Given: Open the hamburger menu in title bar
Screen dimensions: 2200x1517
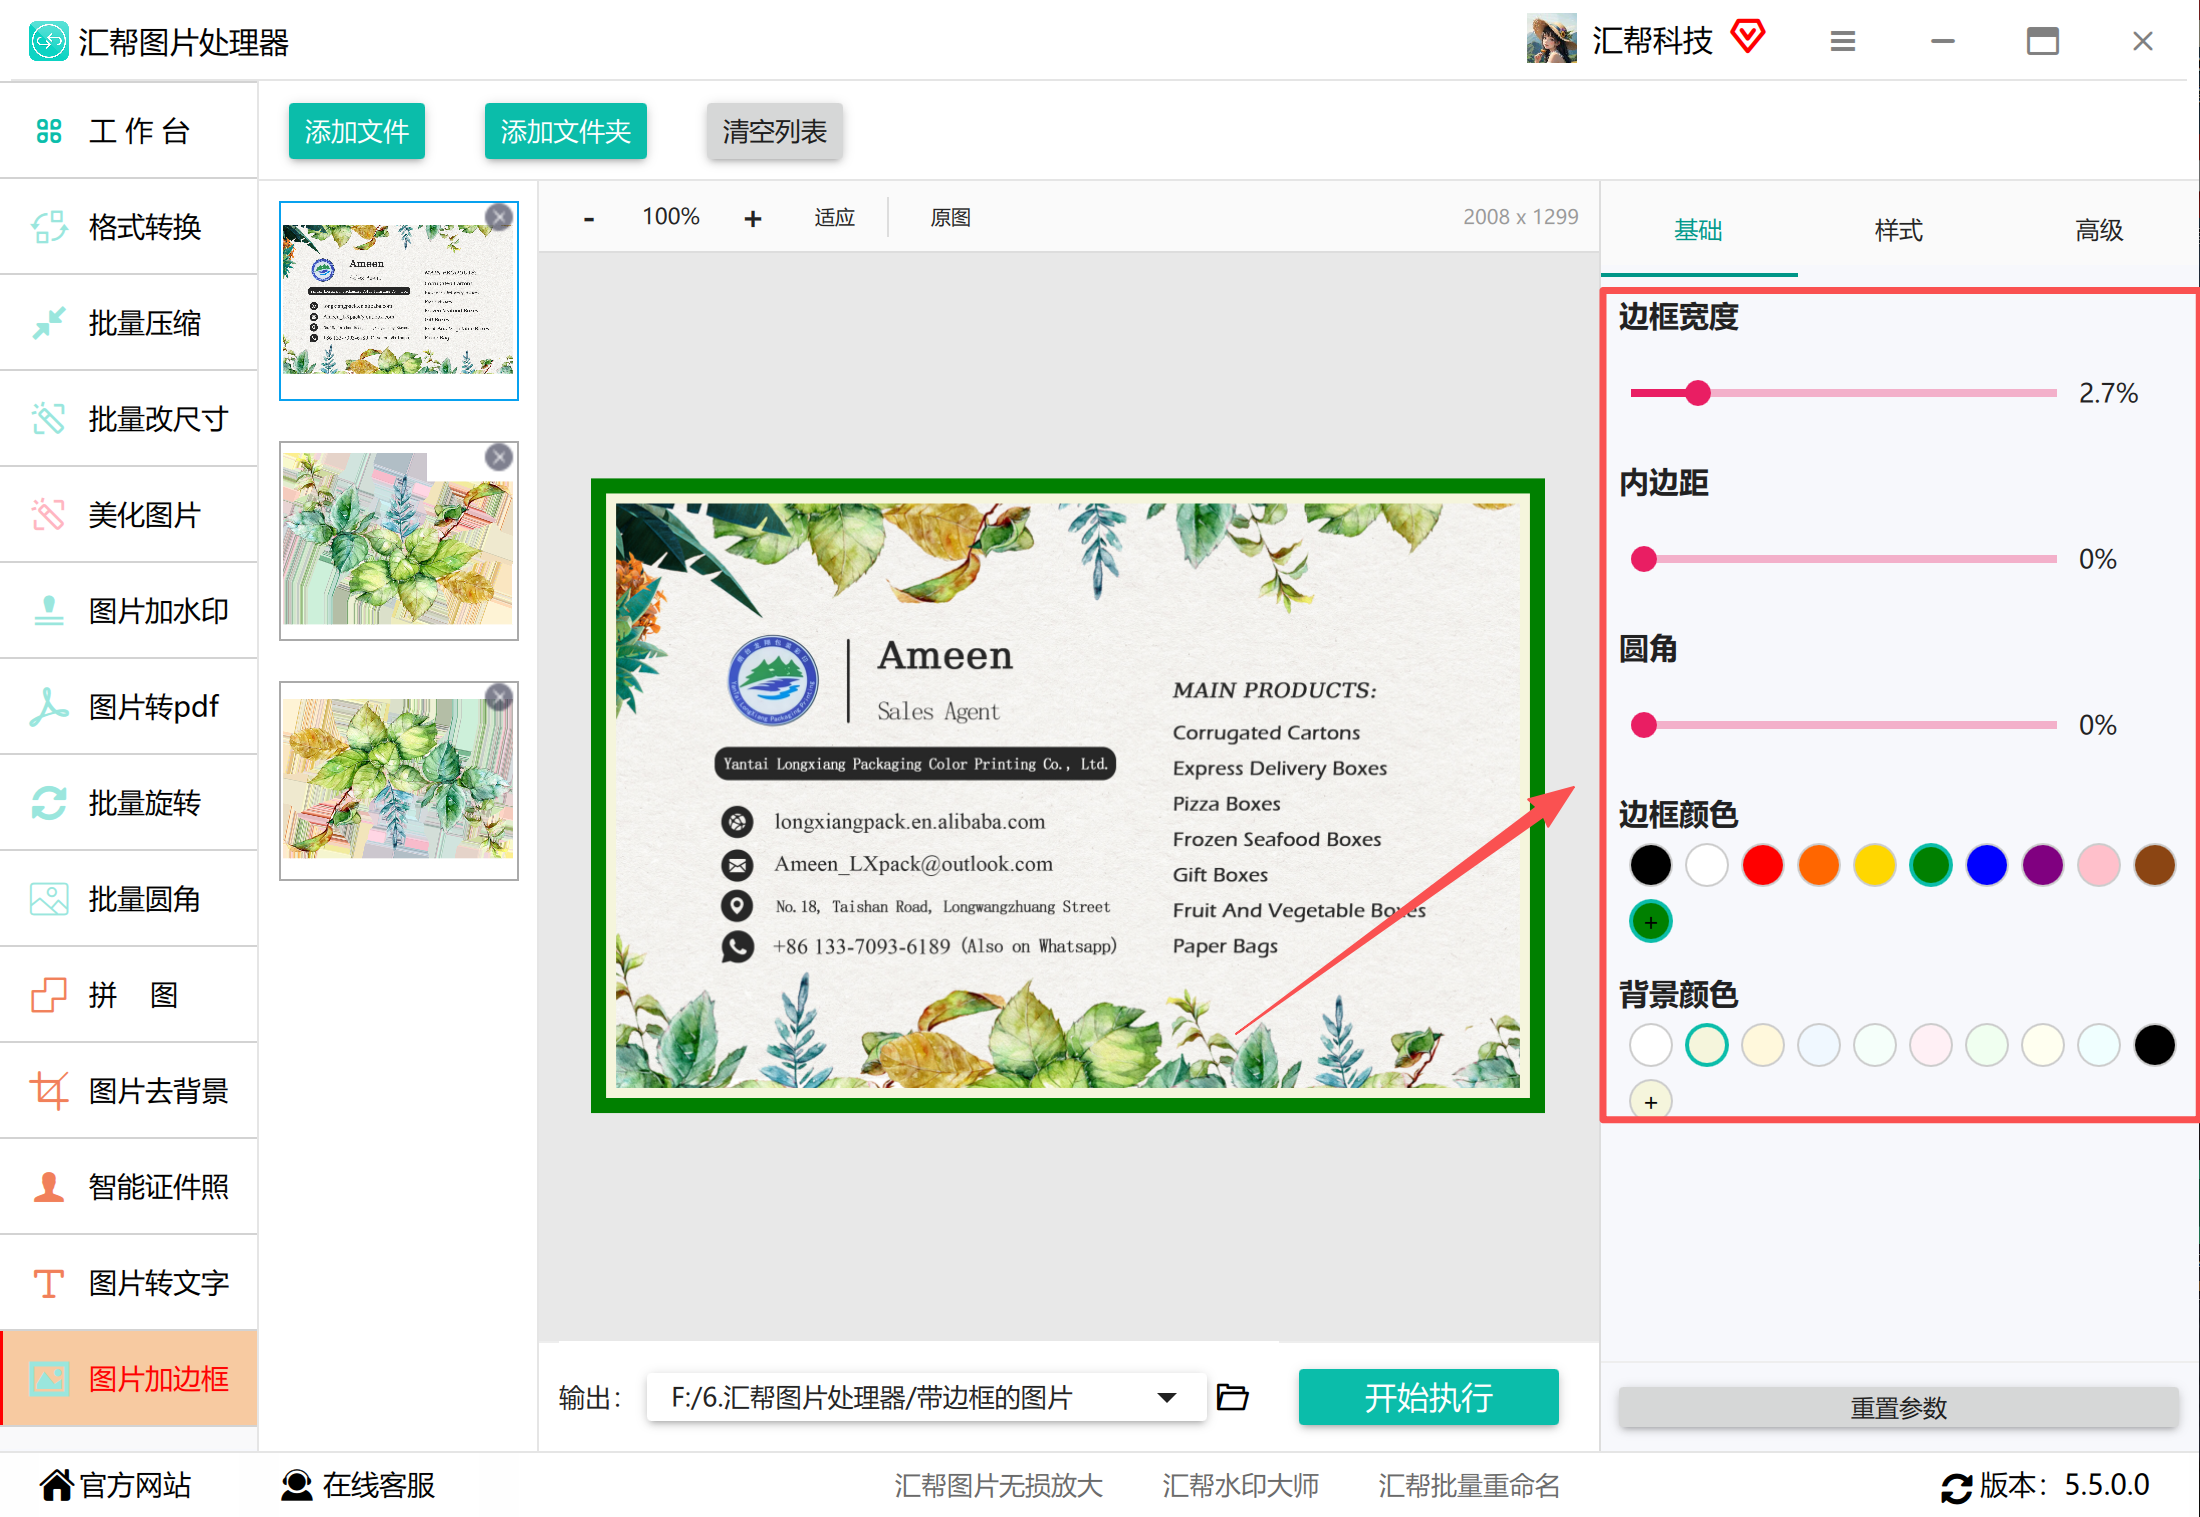Looking at the screenshot, I should click(1843, 41).
